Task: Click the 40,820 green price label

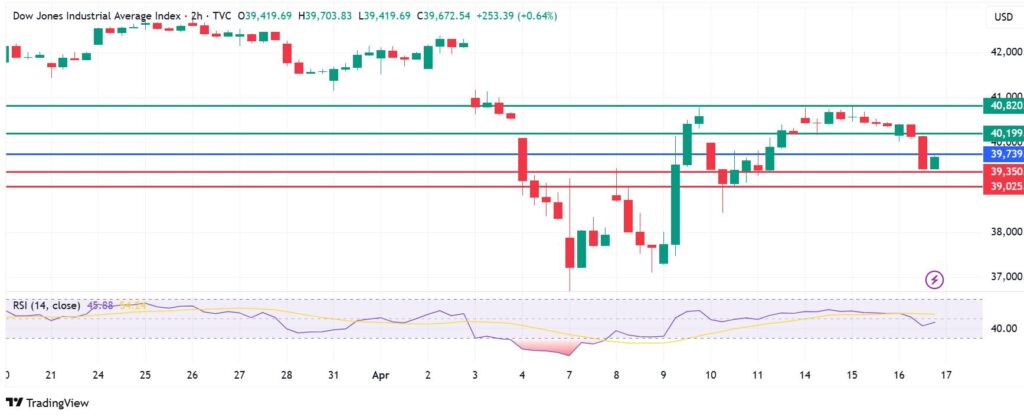Action: [1003, 105]
